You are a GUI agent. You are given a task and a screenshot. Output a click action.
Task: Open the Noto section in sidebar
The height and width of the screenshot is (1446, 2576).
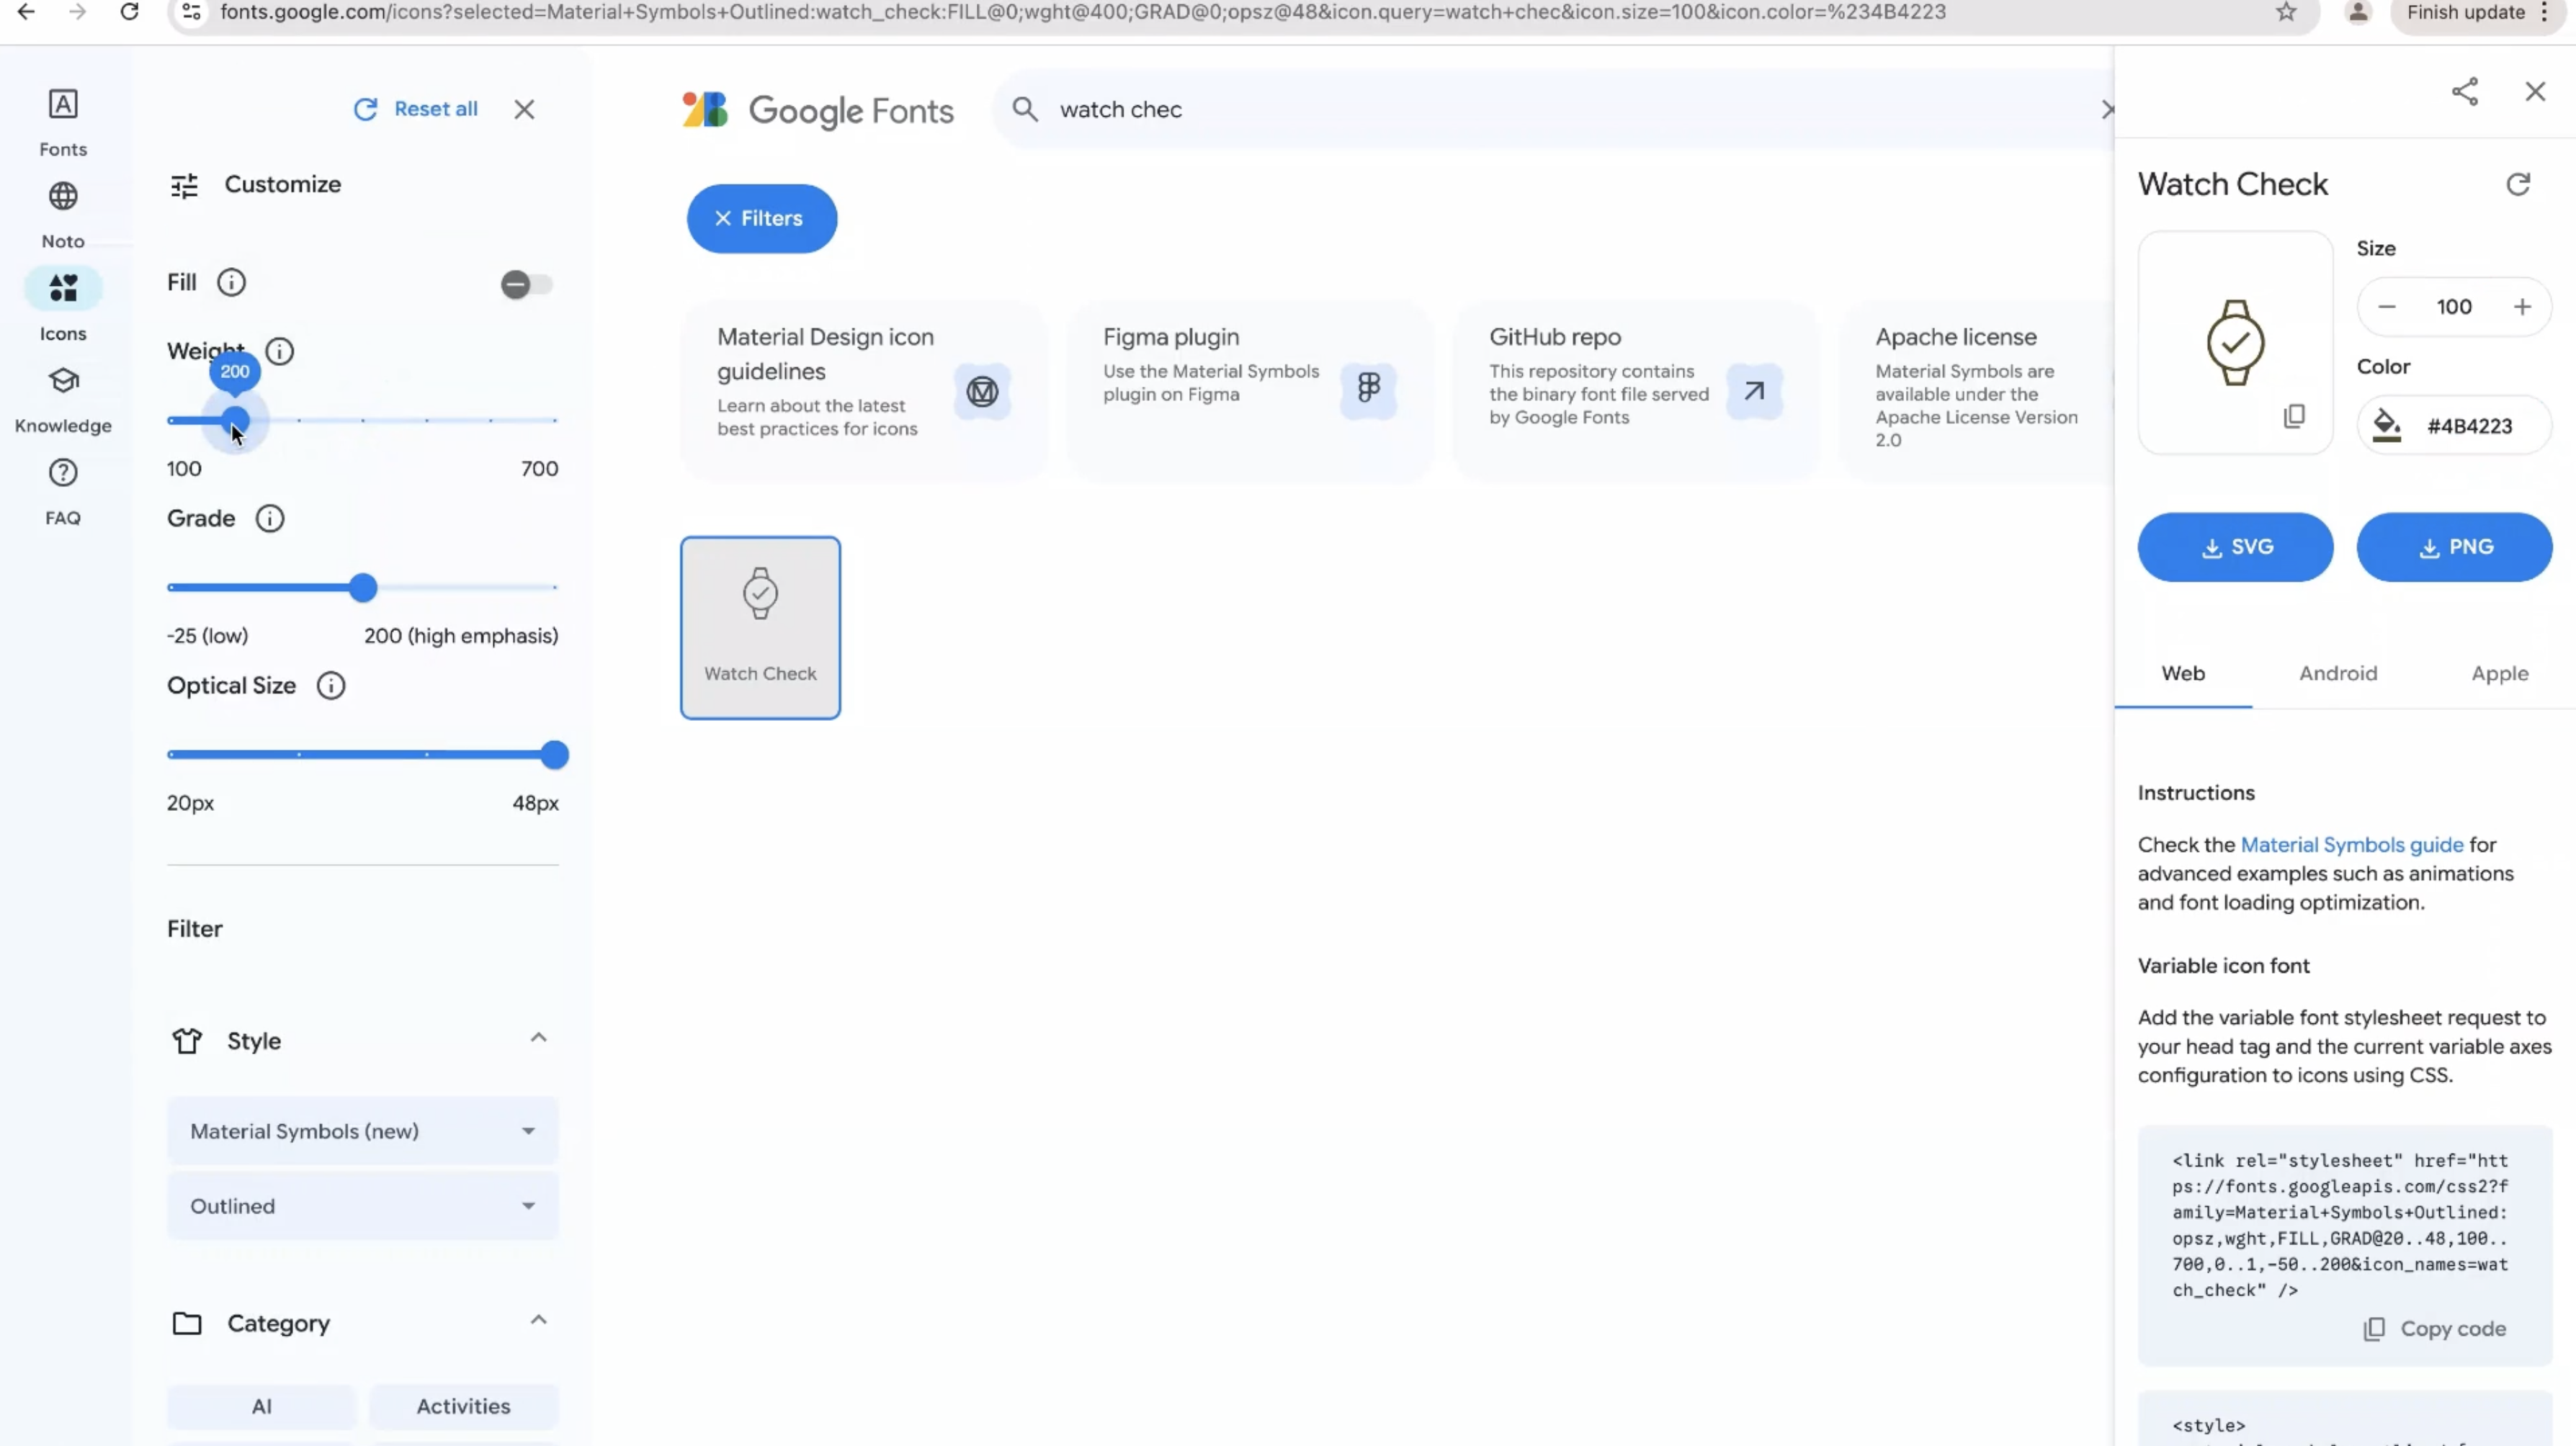(x=63, y=197)
